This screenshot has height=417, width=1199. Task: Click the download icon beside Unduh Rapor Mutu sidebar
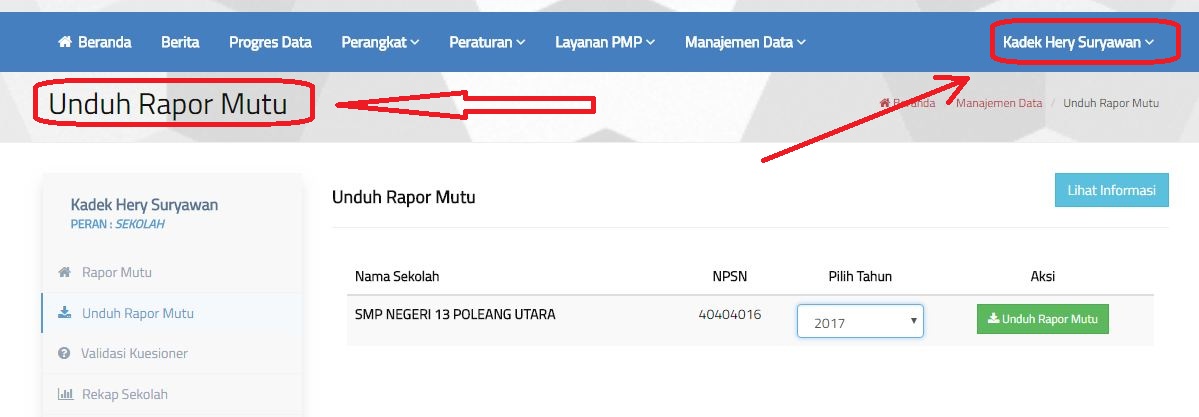click(x=65, y=313)
